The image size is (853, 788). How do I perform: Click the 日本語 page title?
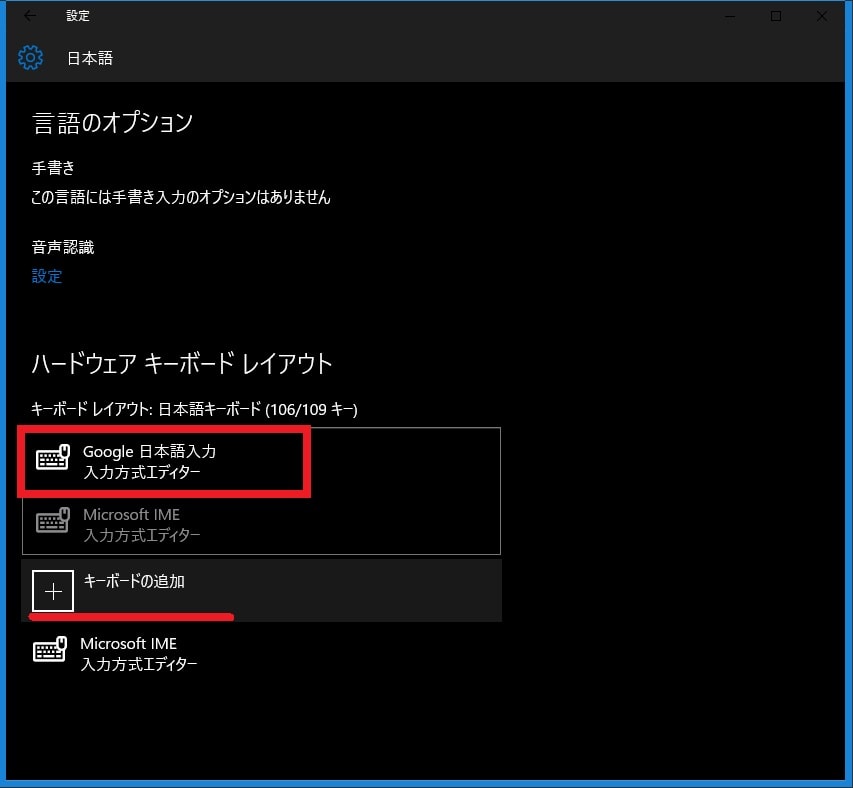point(90,58)
